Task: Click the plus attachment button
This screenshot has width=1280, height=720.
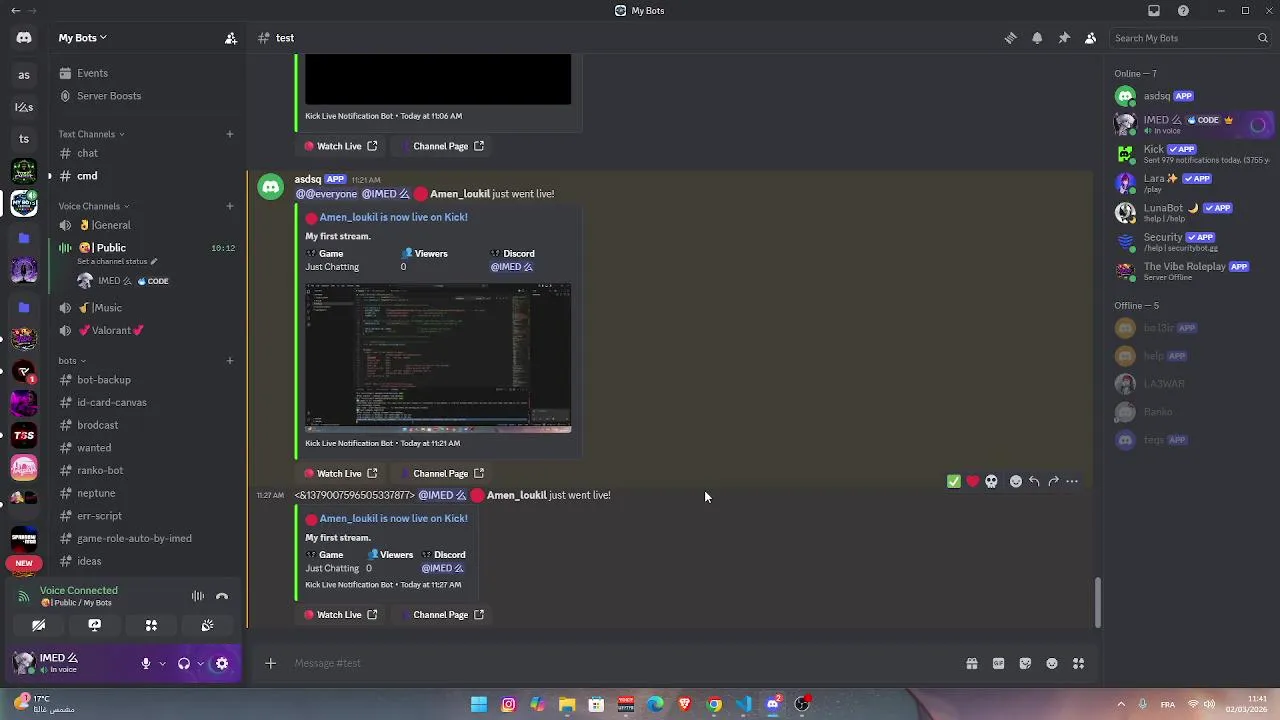Action: coord(270,663)
